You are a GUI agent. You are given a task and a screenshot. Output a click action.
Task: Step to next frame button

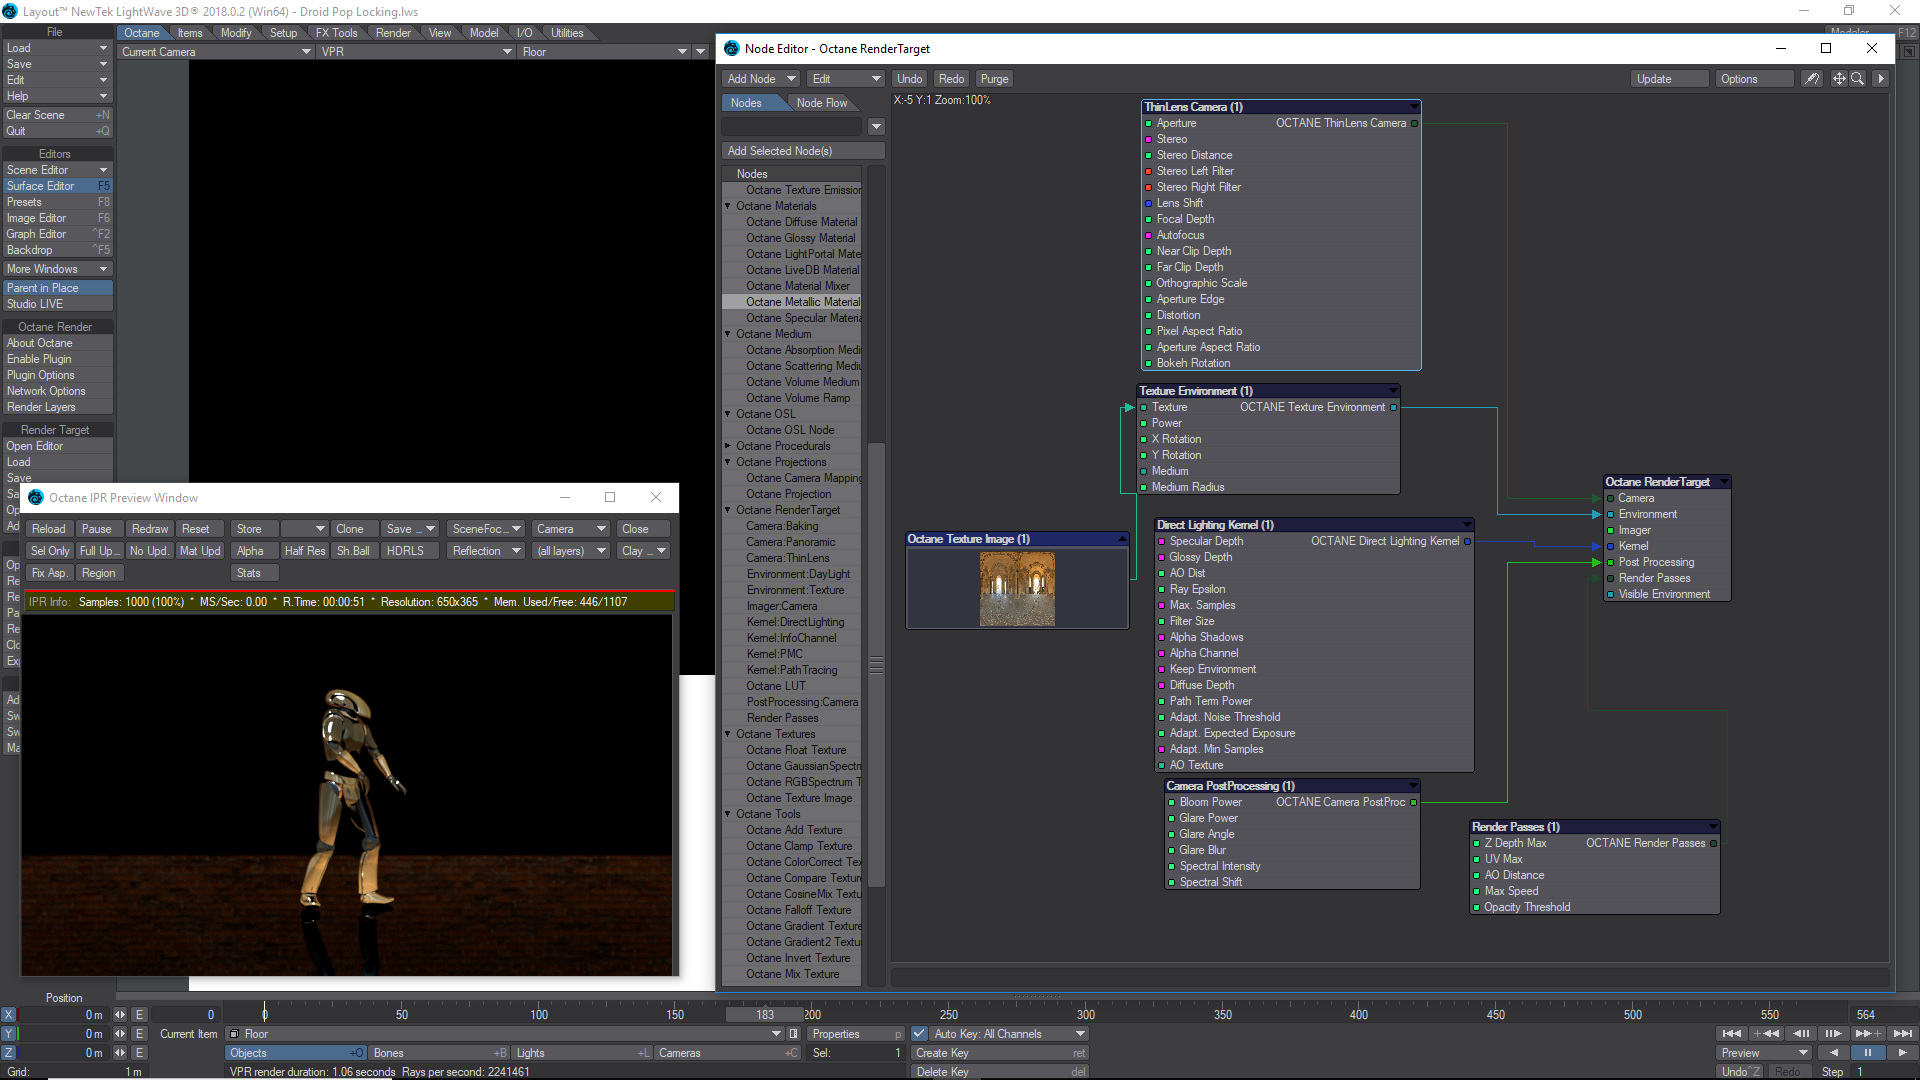coord(1833,1034)
